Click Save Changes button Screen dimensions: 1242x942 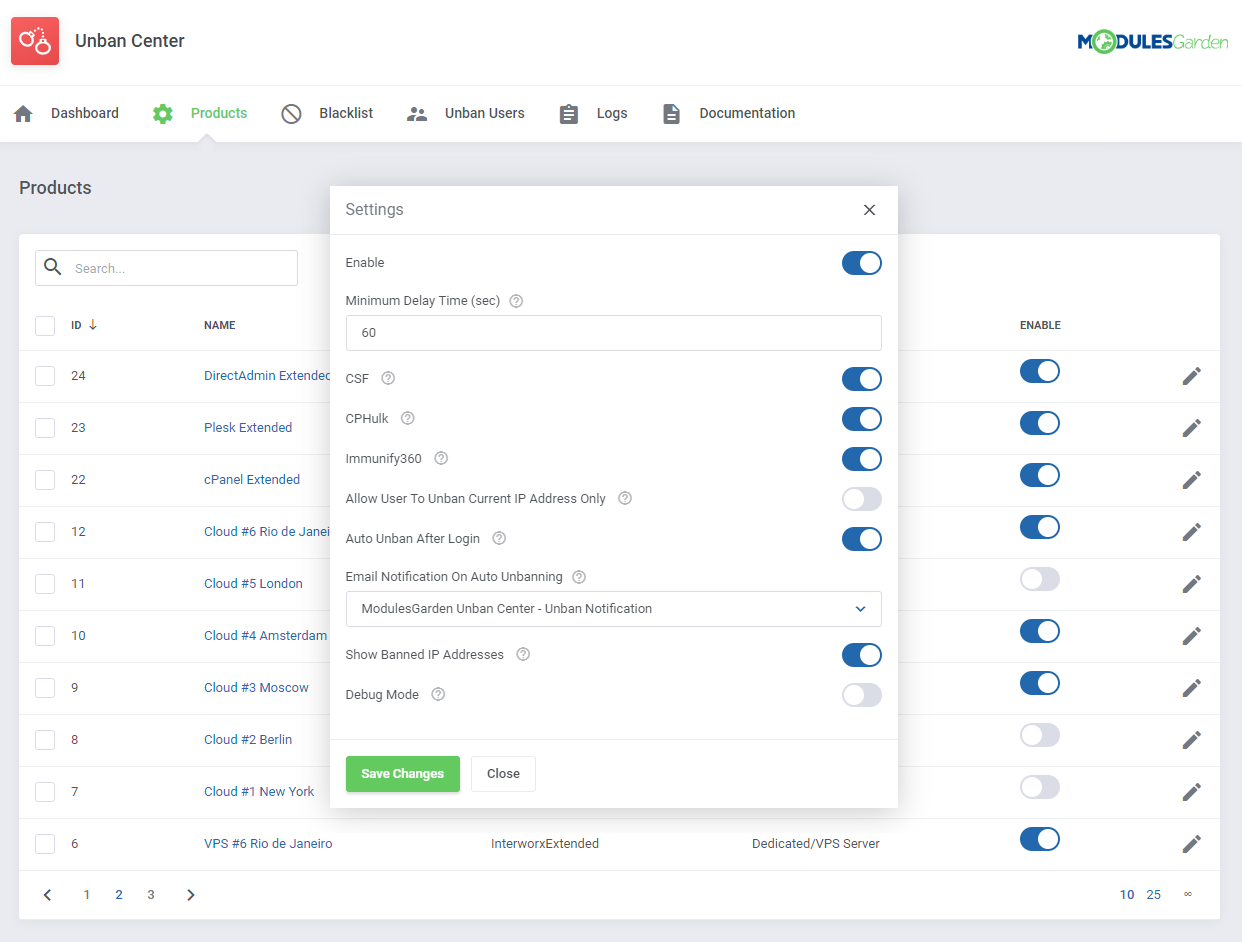[403, 774]
